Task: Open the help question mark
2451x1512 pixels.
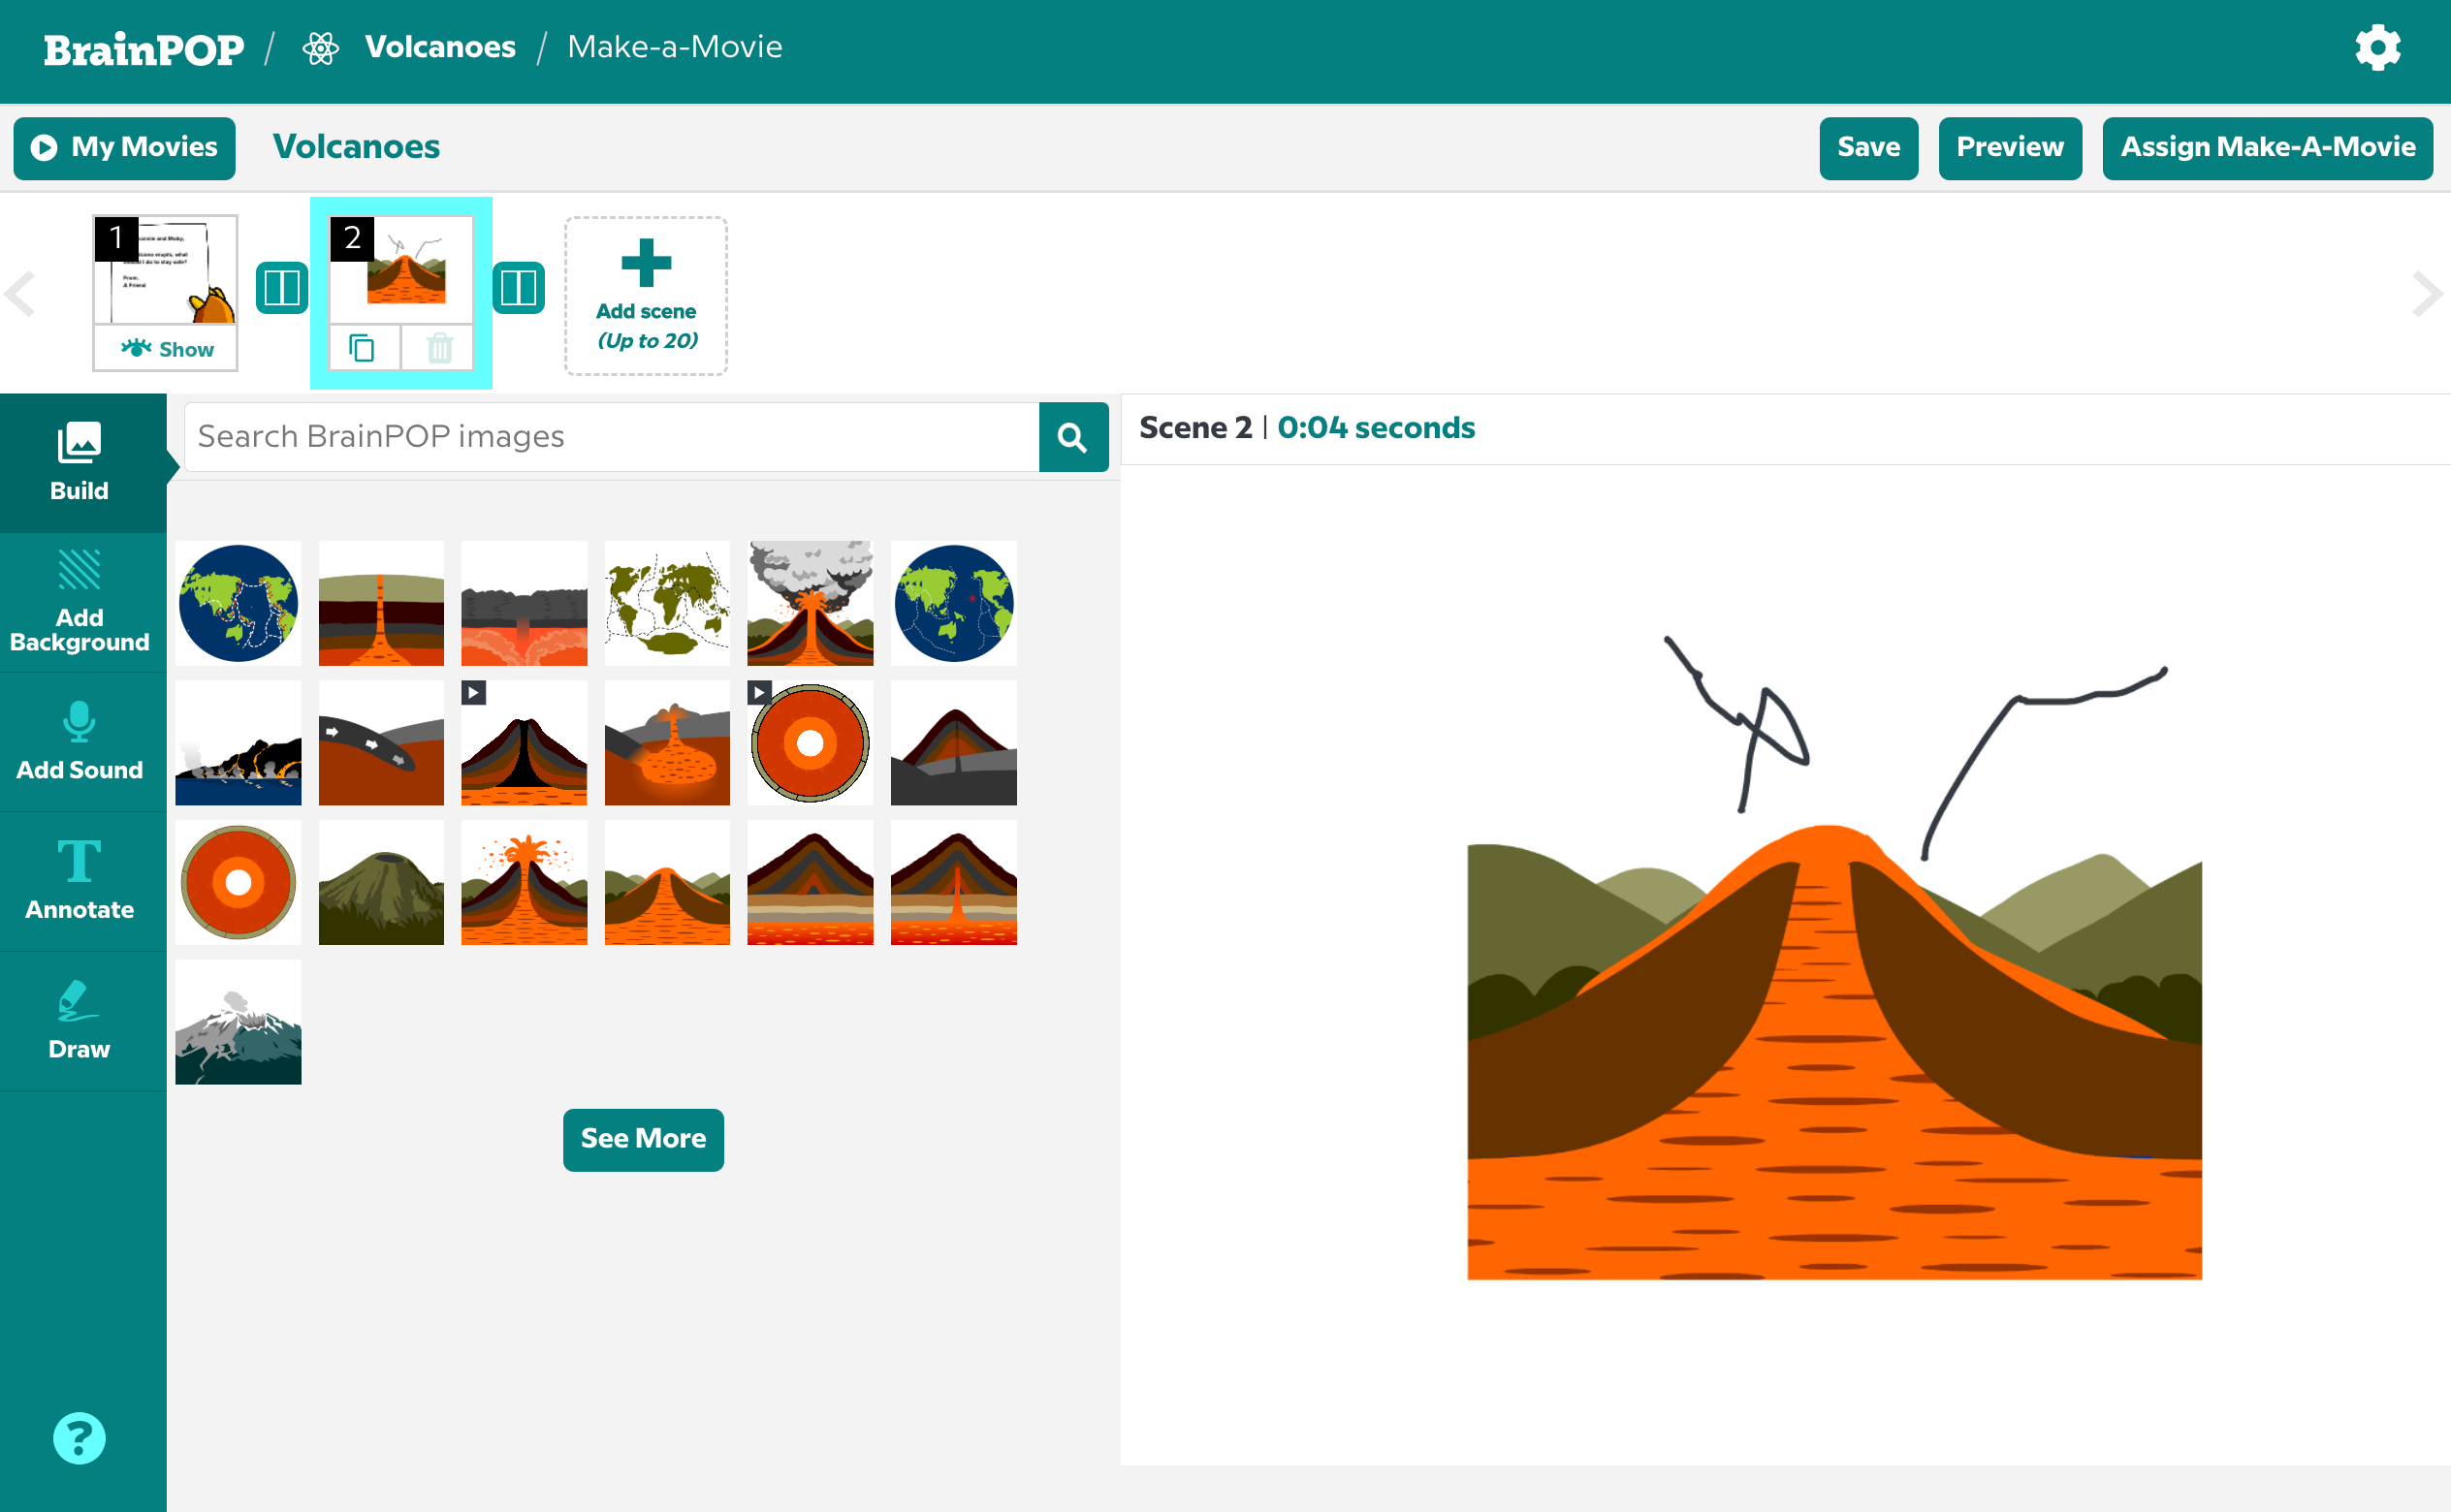Action: tap(79, 1437)
